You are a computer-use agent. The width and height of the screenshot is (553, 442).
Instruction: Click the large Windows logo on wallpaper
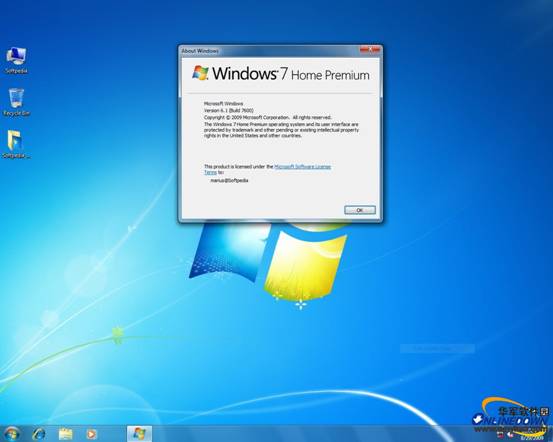point(268,261)
